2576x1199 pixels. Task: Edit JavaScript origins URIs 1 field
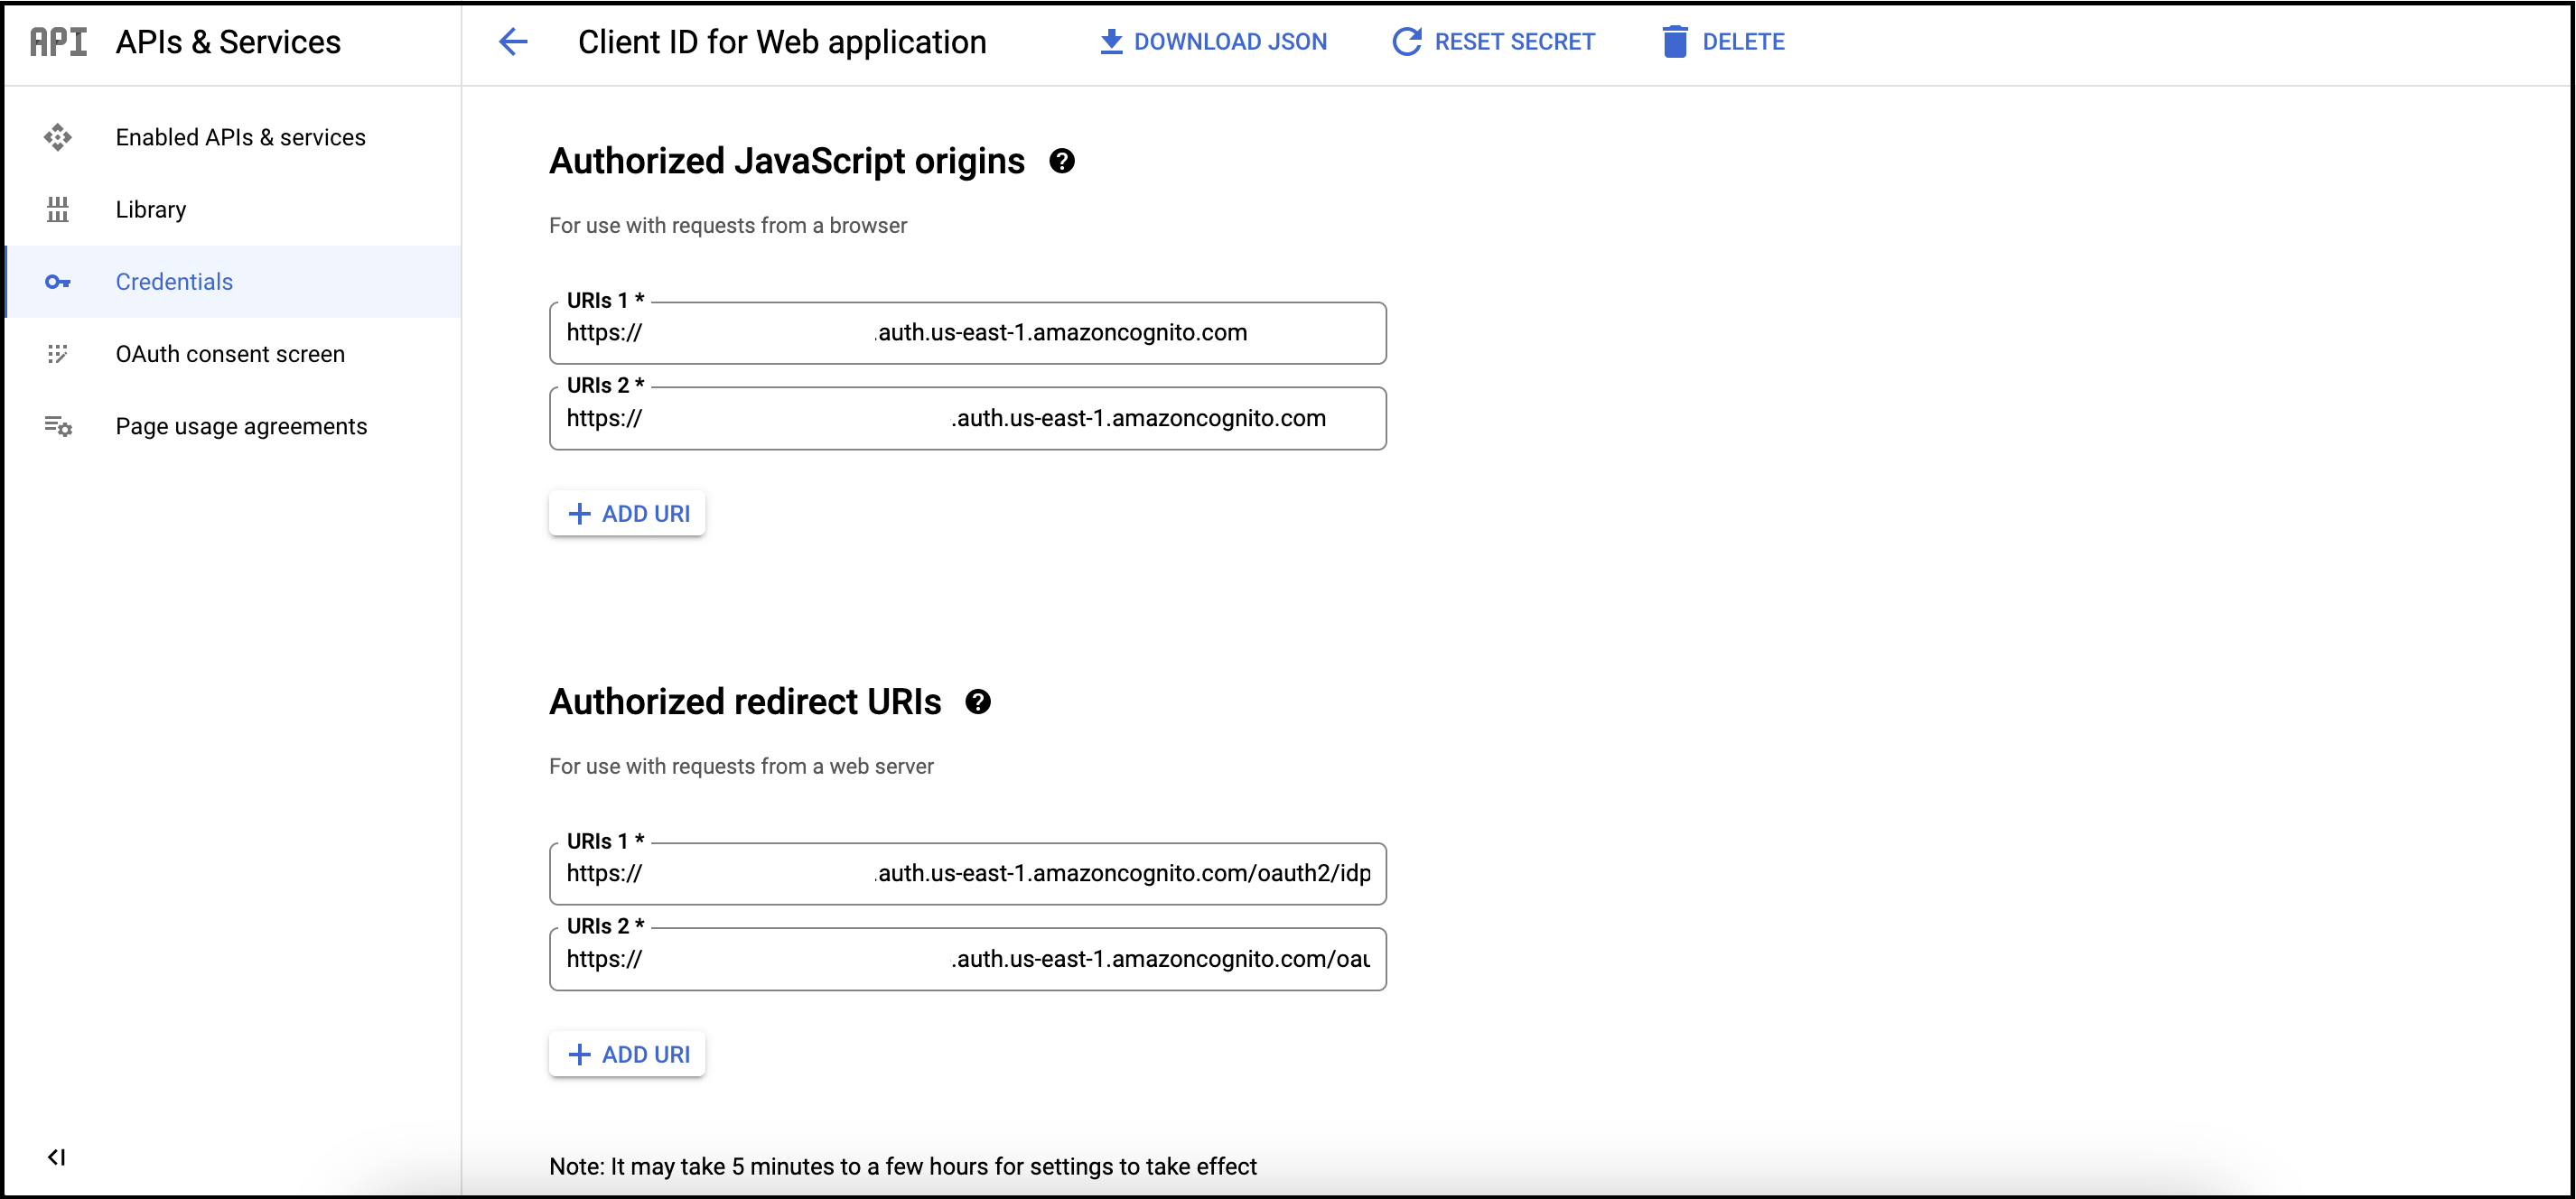967,333
